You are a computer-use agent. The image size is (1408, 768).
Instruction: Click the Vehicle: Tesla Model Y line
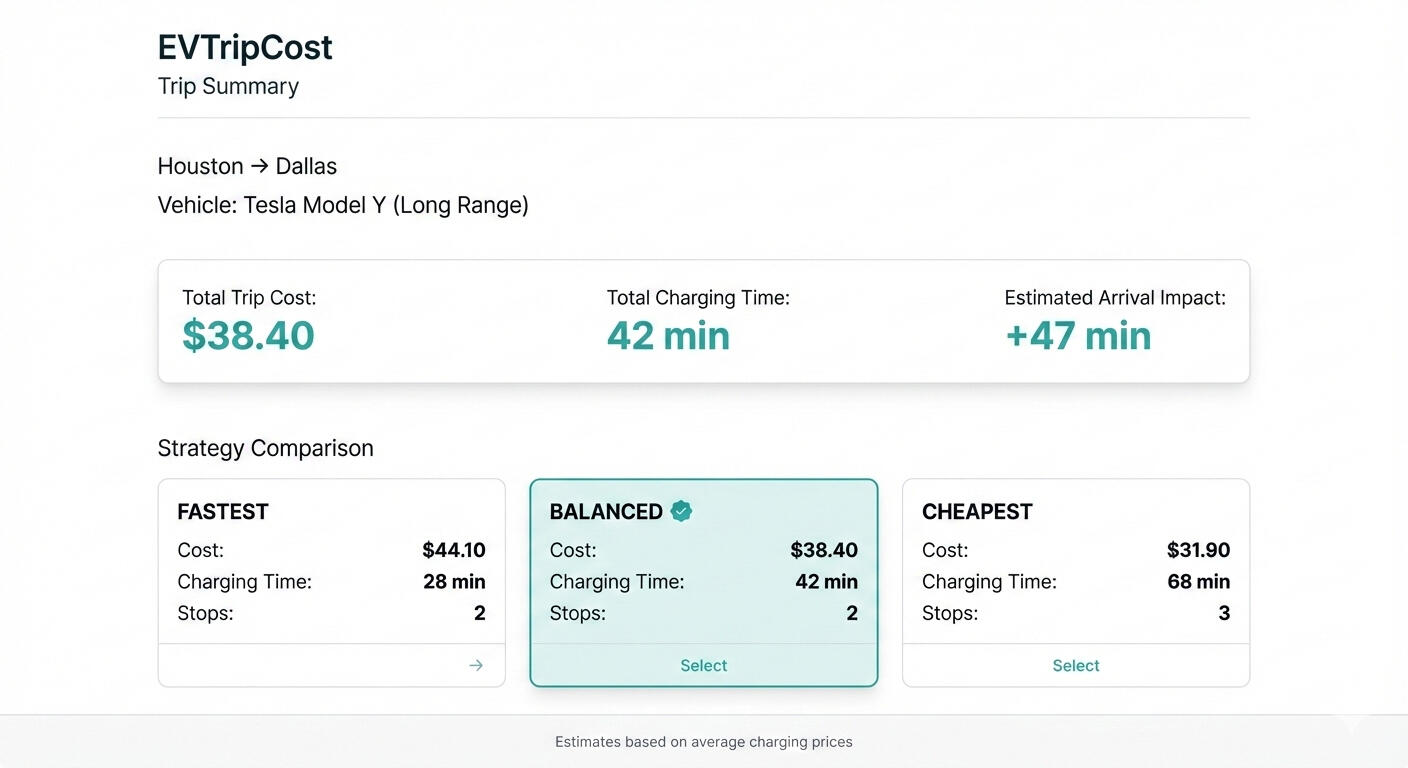(x=343, y=205)
